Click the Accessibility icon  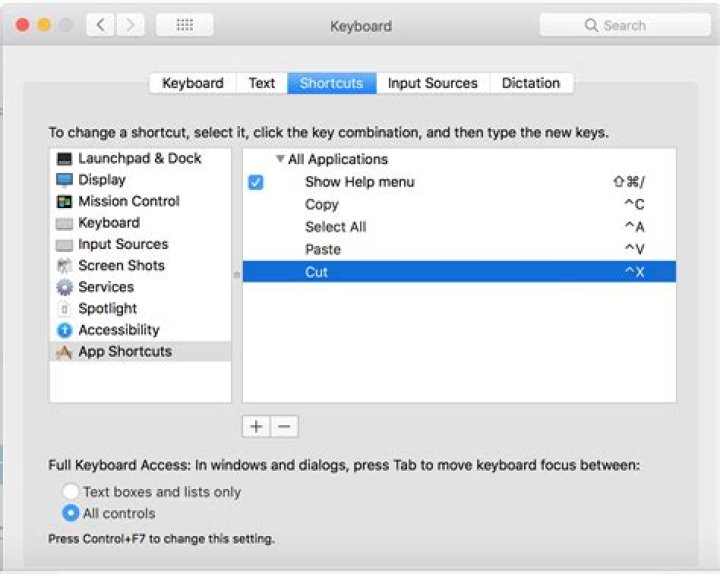[x=64, y=330]
